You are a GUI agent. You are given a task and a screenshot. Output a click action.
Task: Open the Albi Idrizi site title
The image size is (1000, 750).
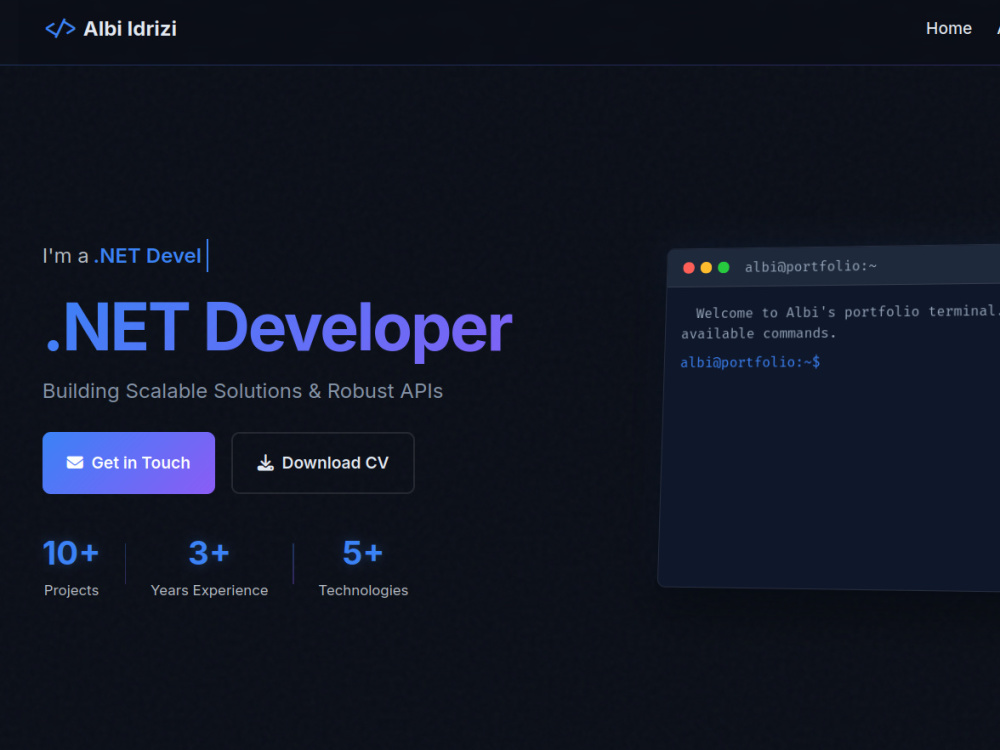[129, 29]
